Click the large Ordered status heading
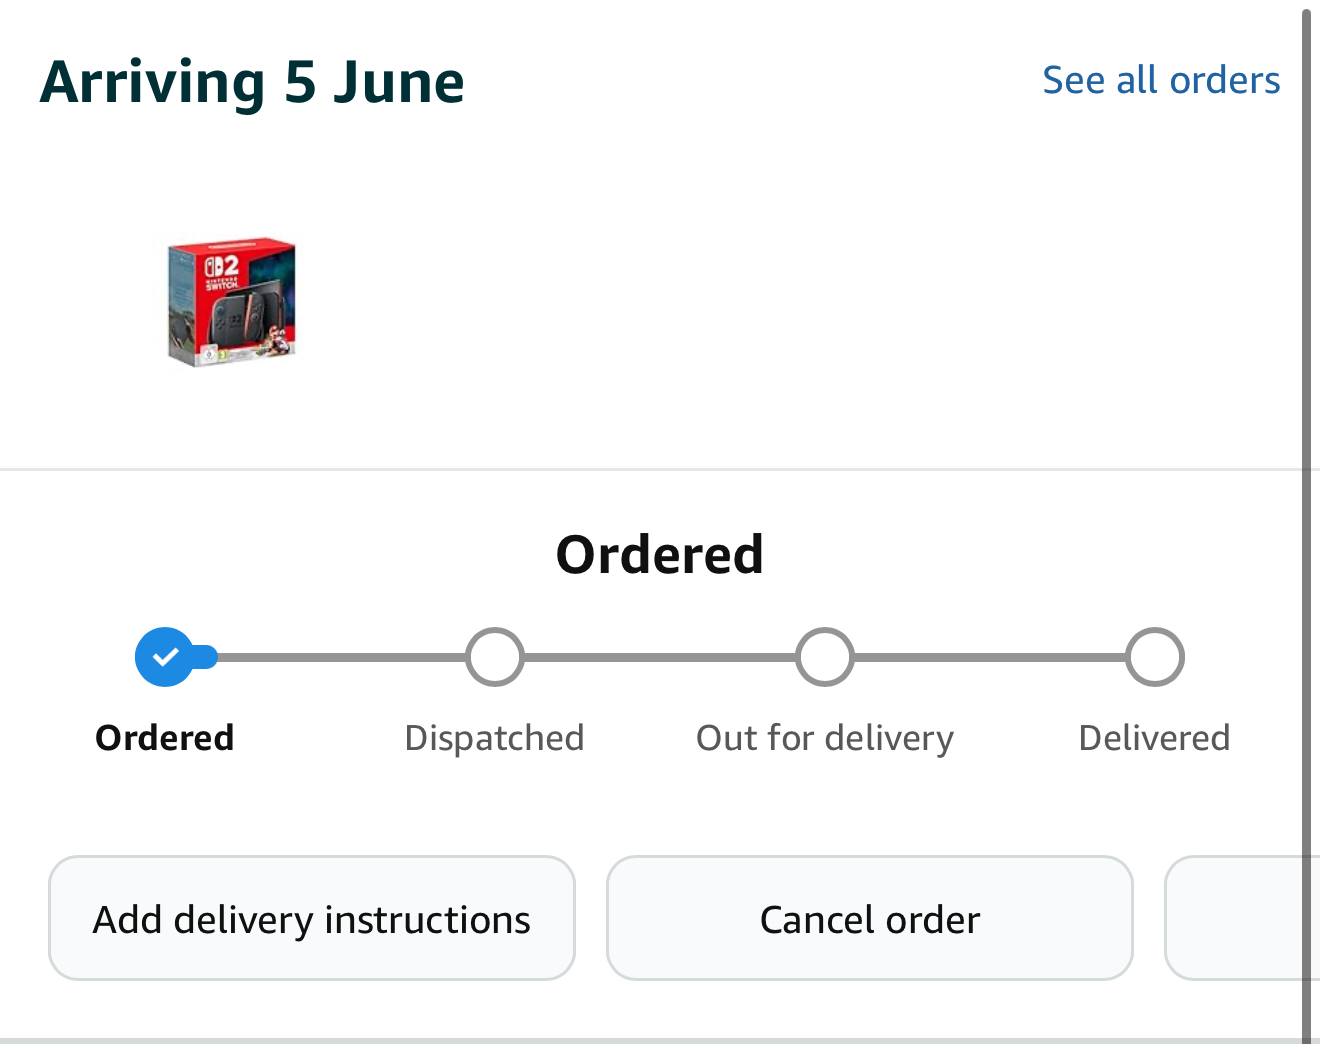This screenshot has height=1044, width=1320. pyautogui.click(x=660, y=555)
